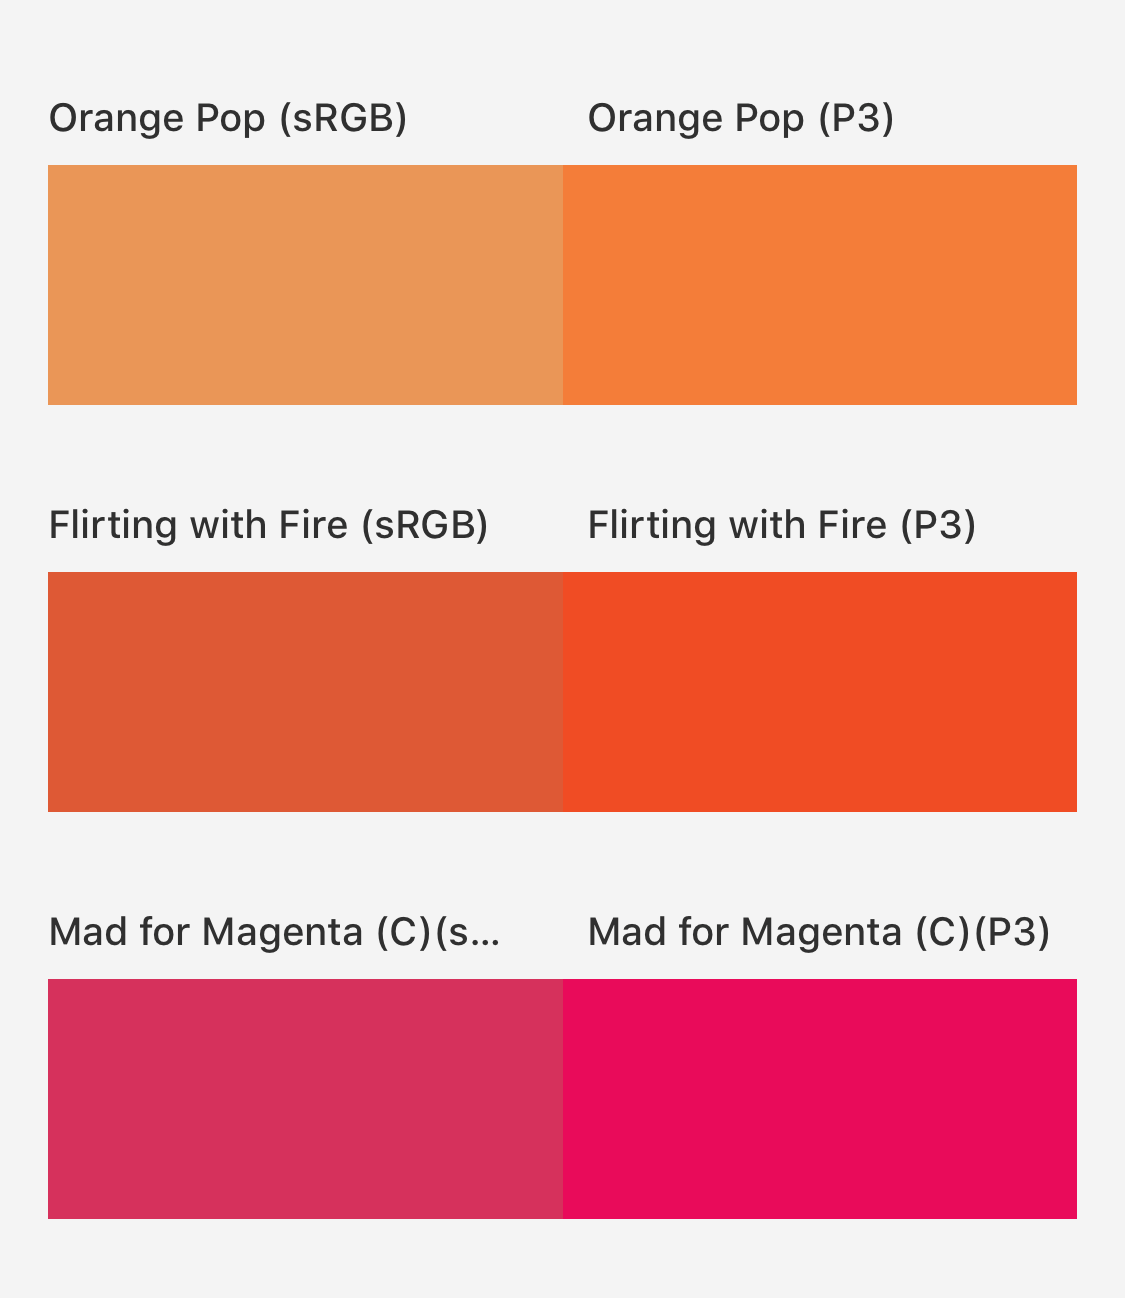Pick the Mad for Magenta P3 swatch
This screenshot has height=1298, width=1125.
(820, 1099)
